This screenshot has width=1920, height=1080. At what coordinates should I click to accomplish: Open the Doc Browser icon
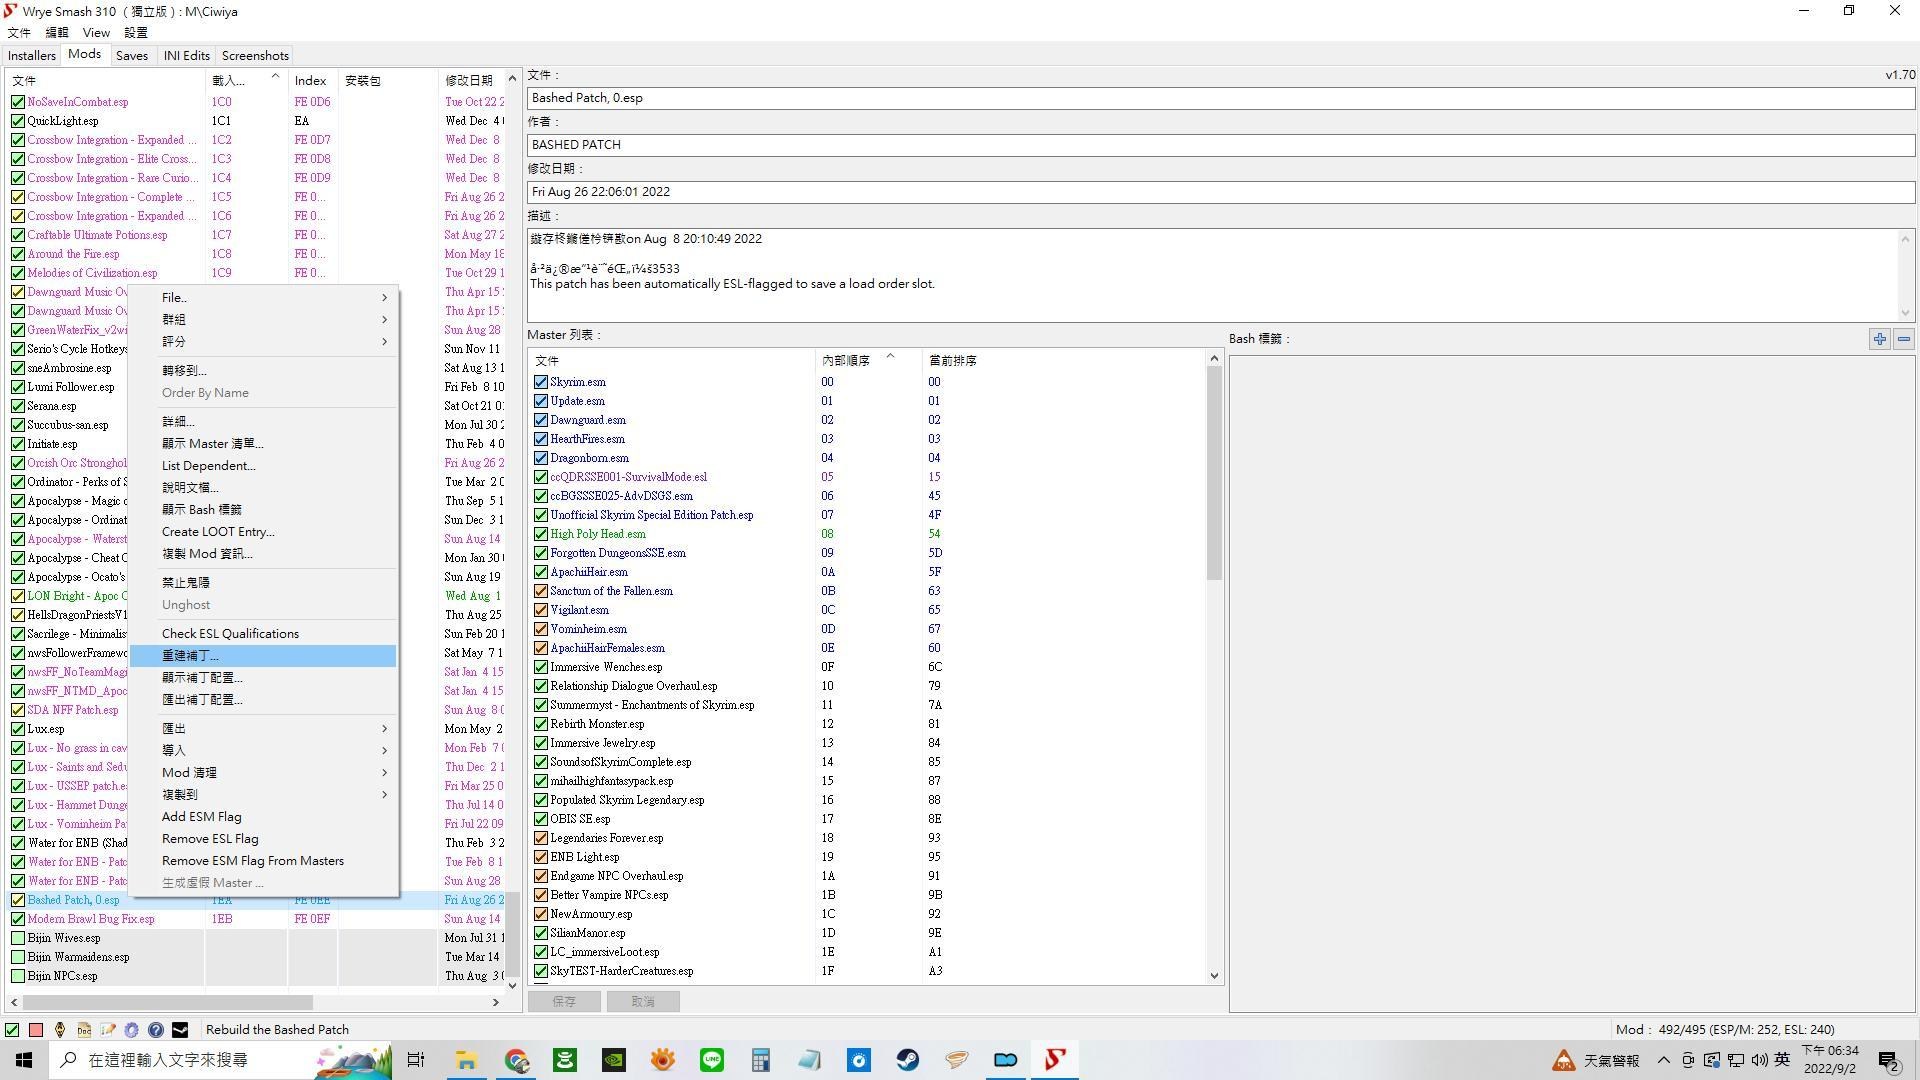pos(84,1029)
